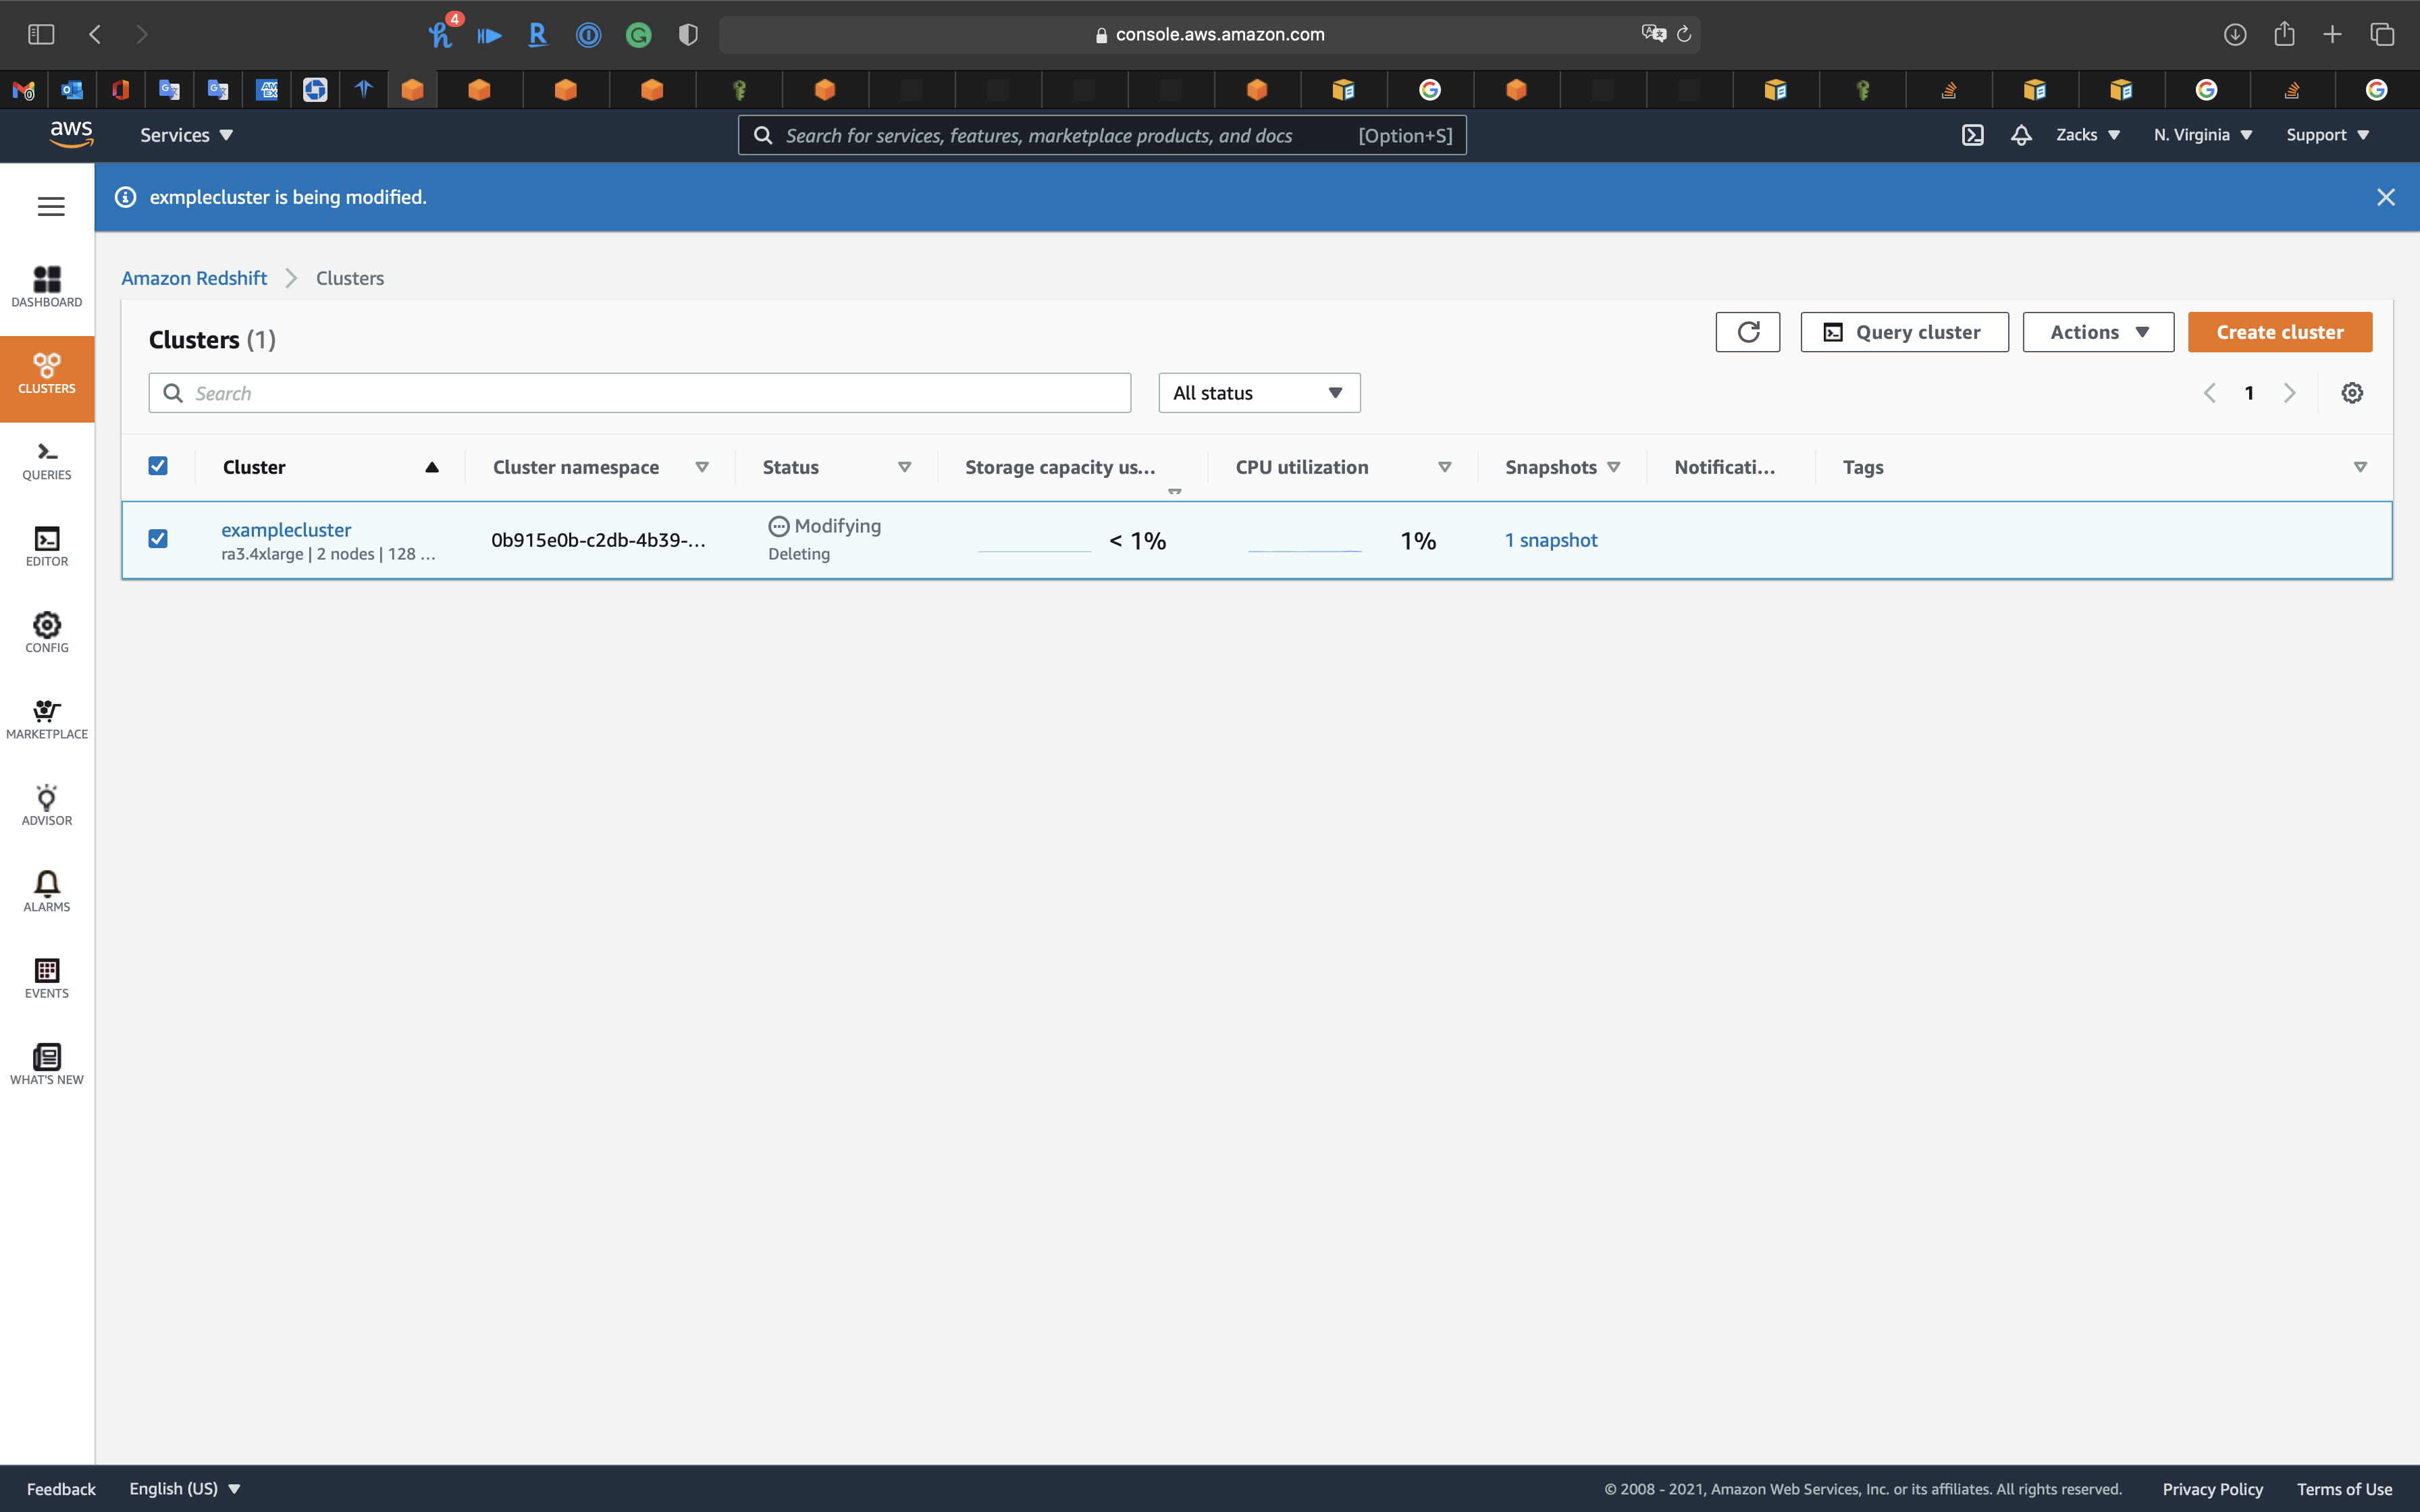Open table preferences gear icon
This screenshot has height=1512, width=2420.
(2352, 393)
